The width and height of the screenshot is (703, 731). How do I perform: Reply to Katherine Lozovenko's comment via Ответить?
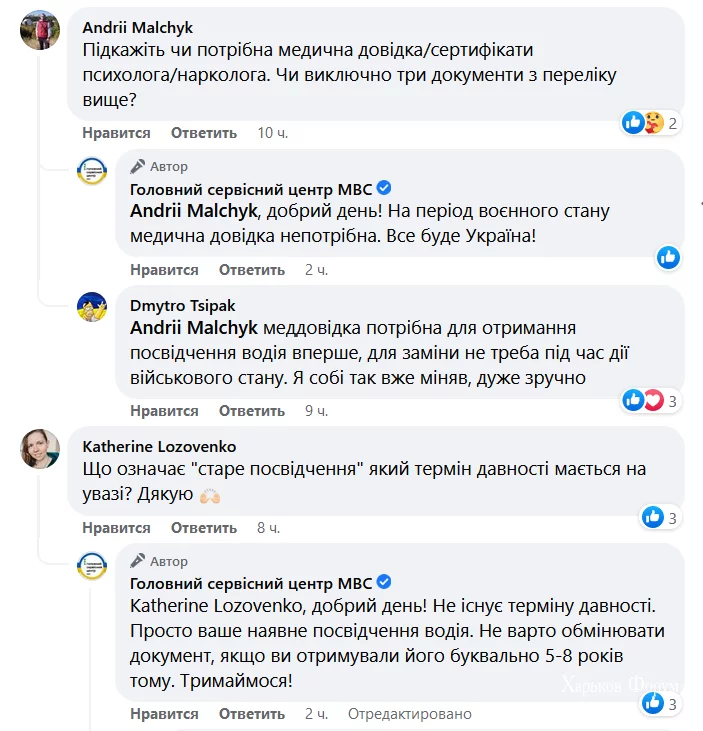tap(204, 528)
